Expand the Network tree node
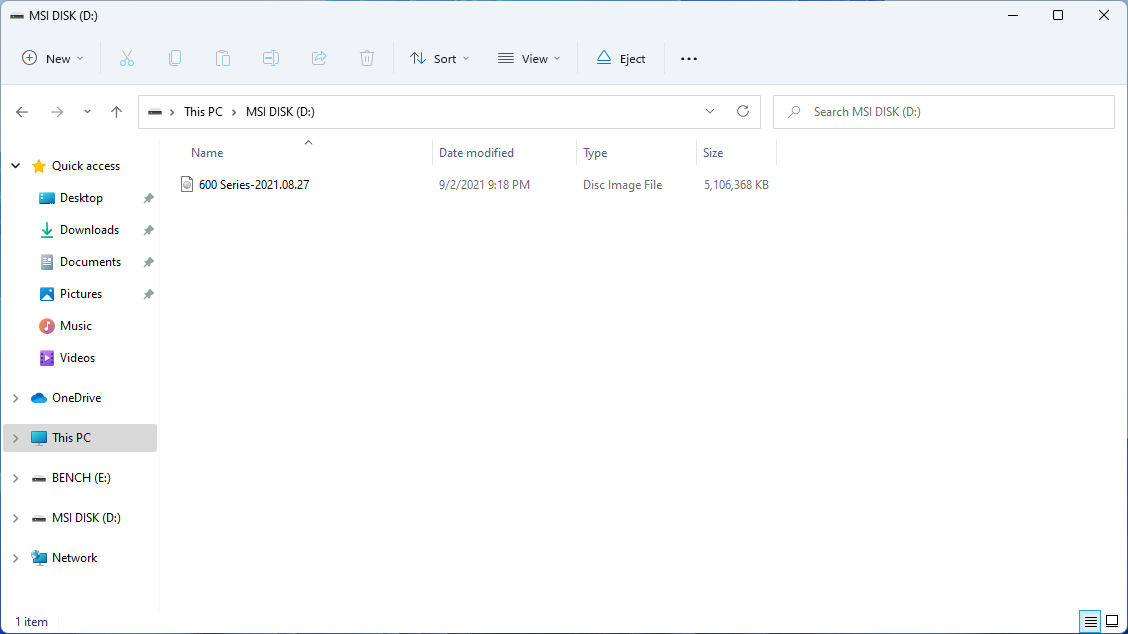 pos(16,558)
